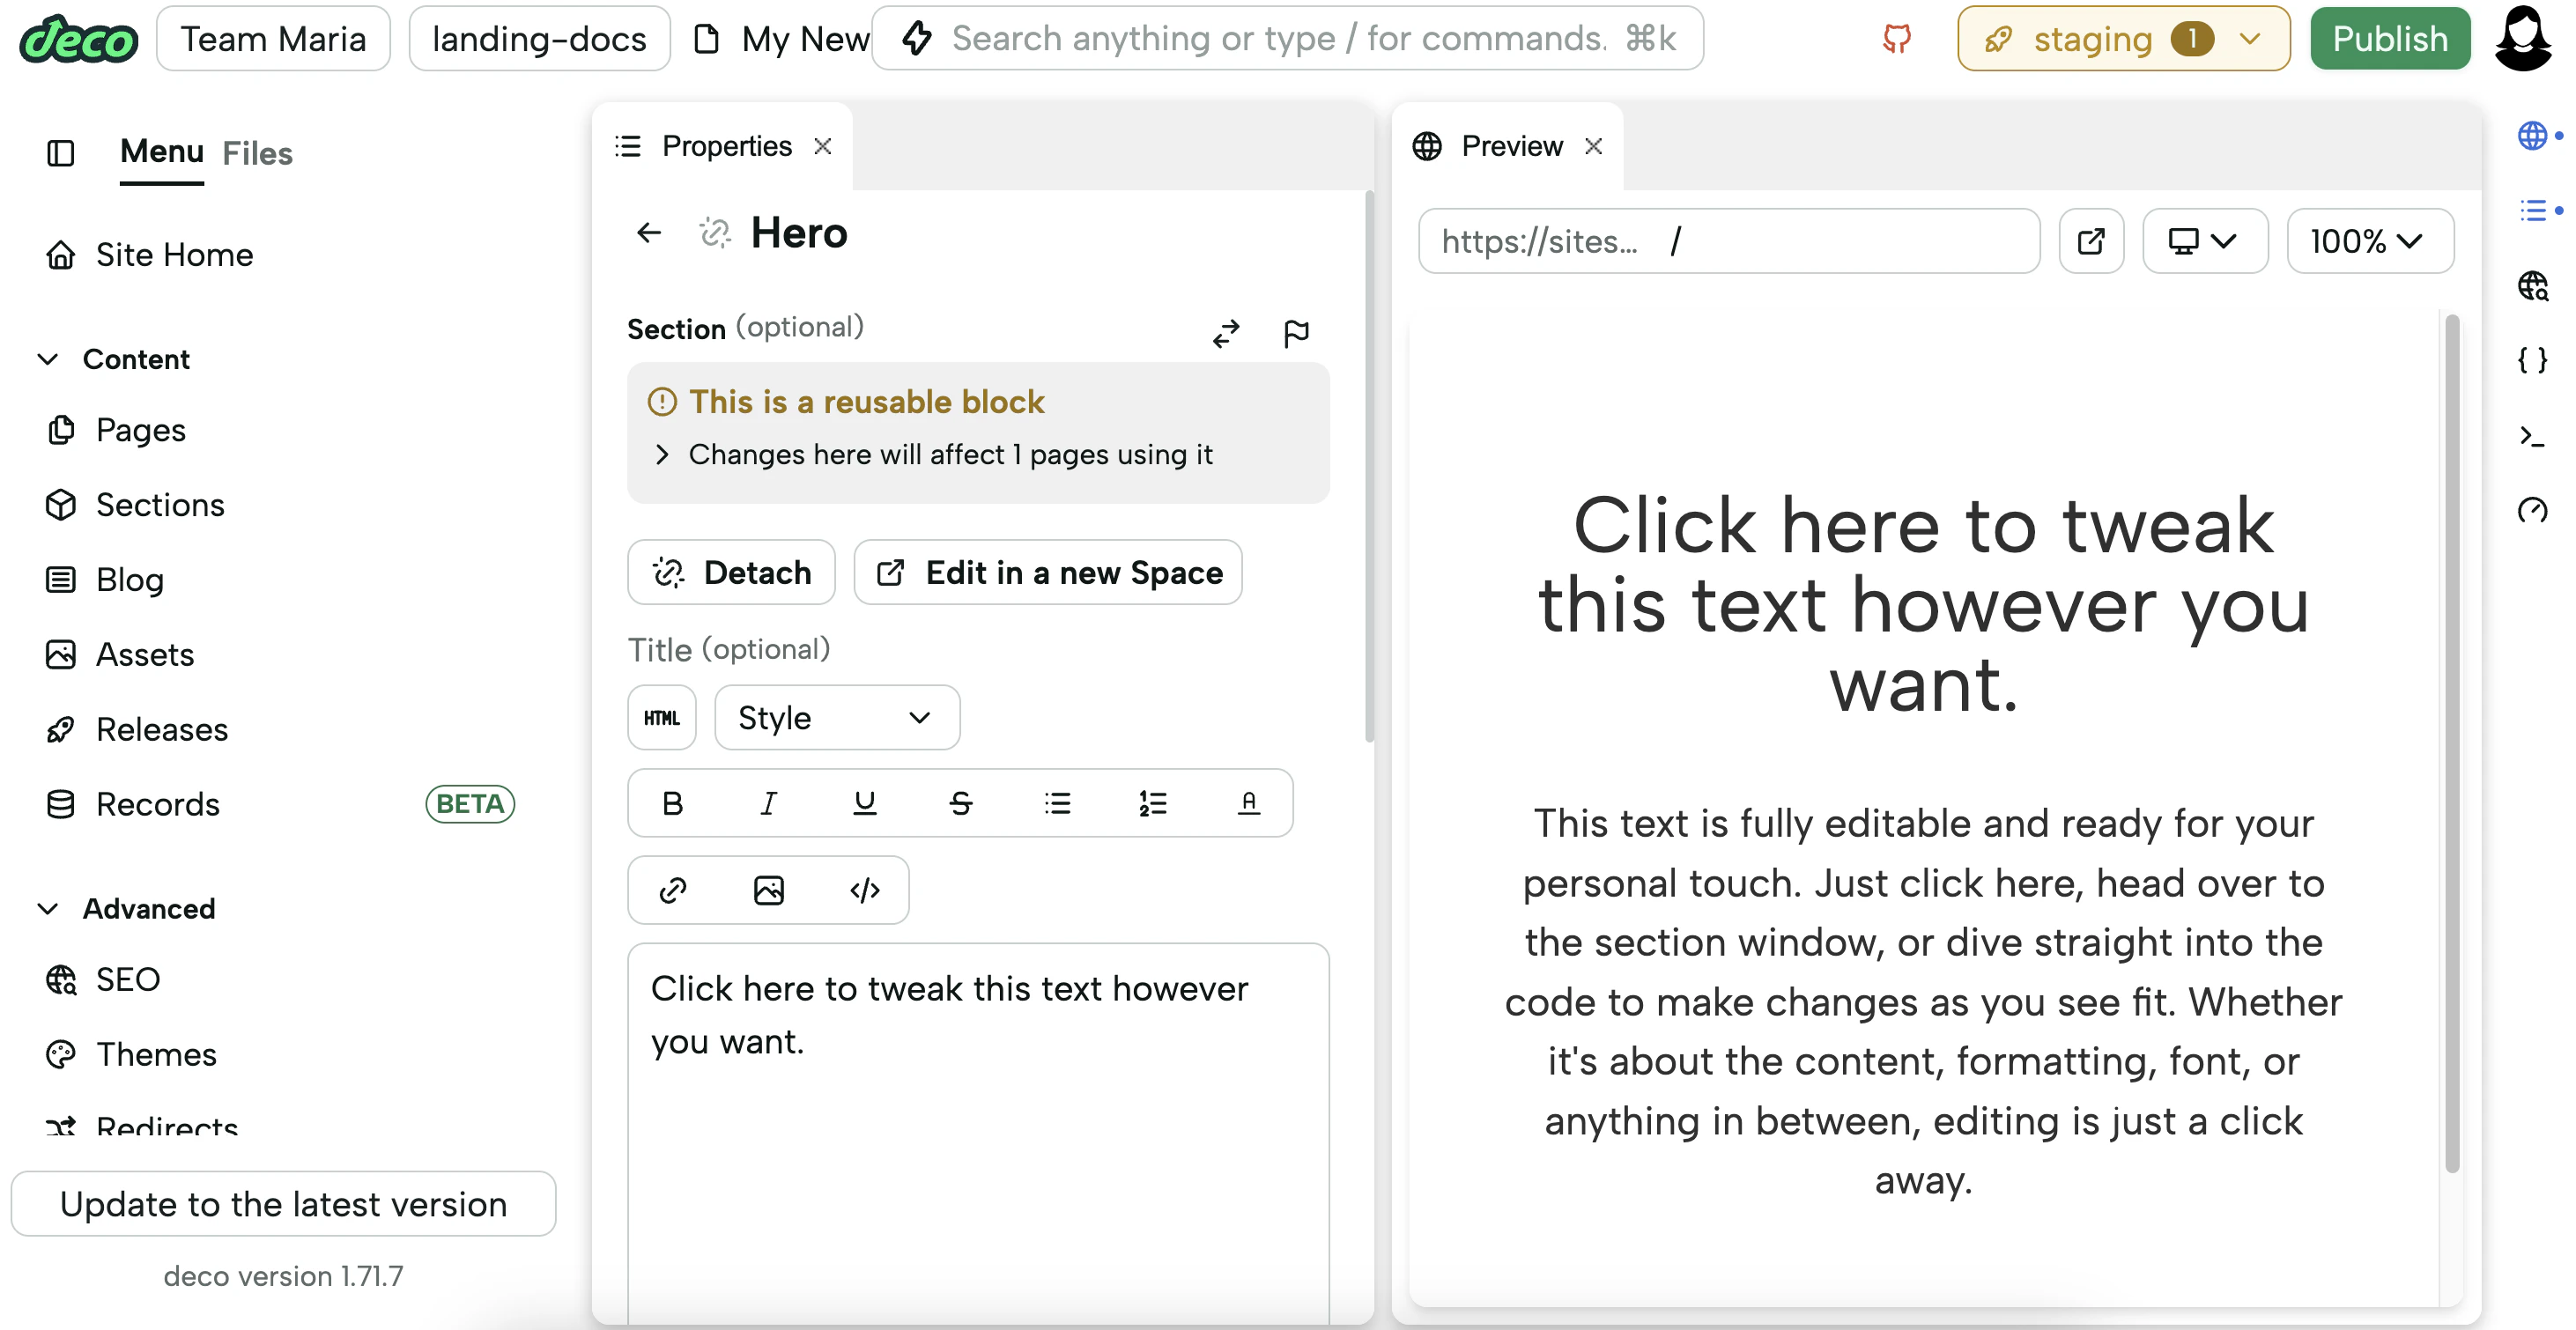Open the Style dropdown

(x=836, y=718)
